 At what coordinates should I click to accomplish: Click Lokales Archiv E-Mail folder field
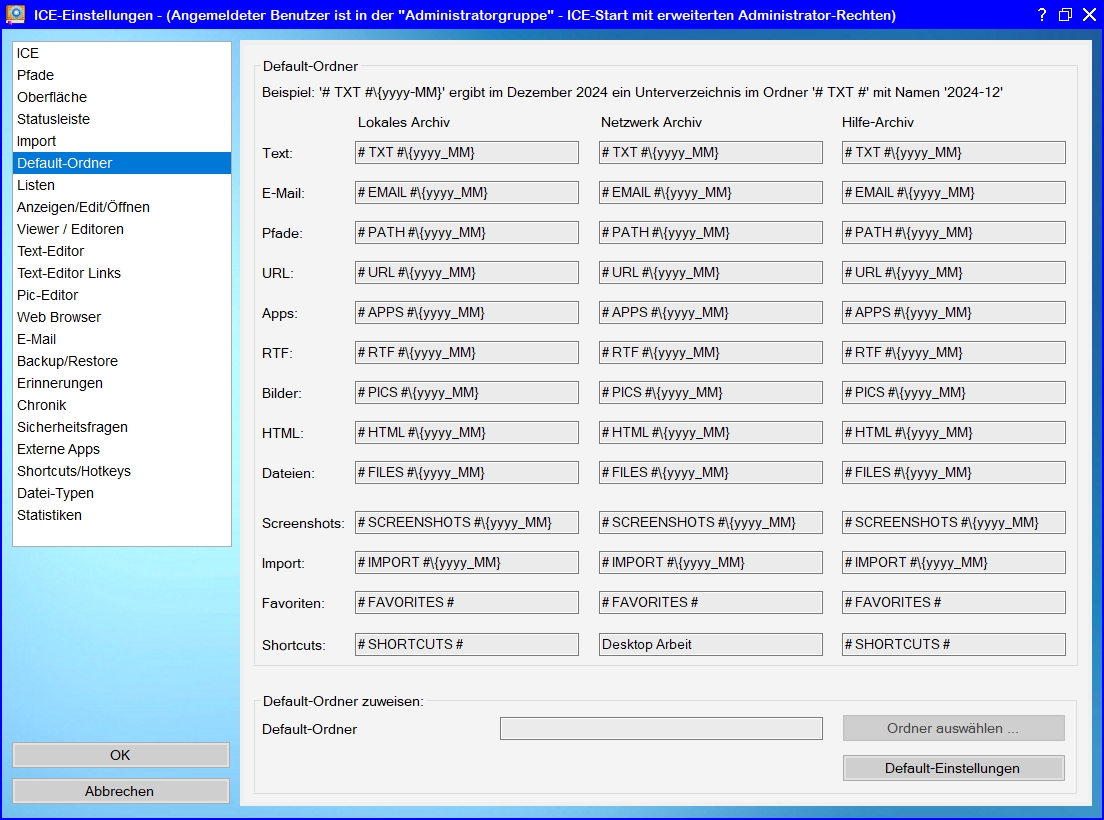[x=467, y=193]
